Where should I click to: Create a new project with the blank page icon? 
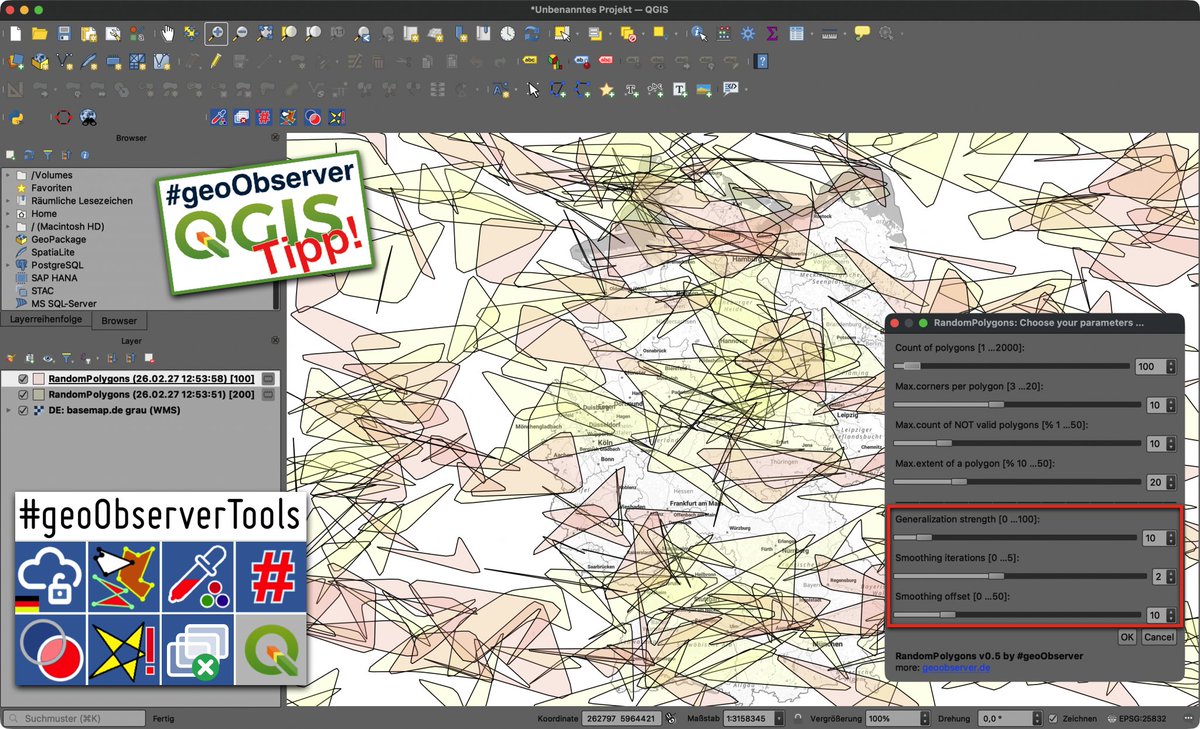click(15, 34)
